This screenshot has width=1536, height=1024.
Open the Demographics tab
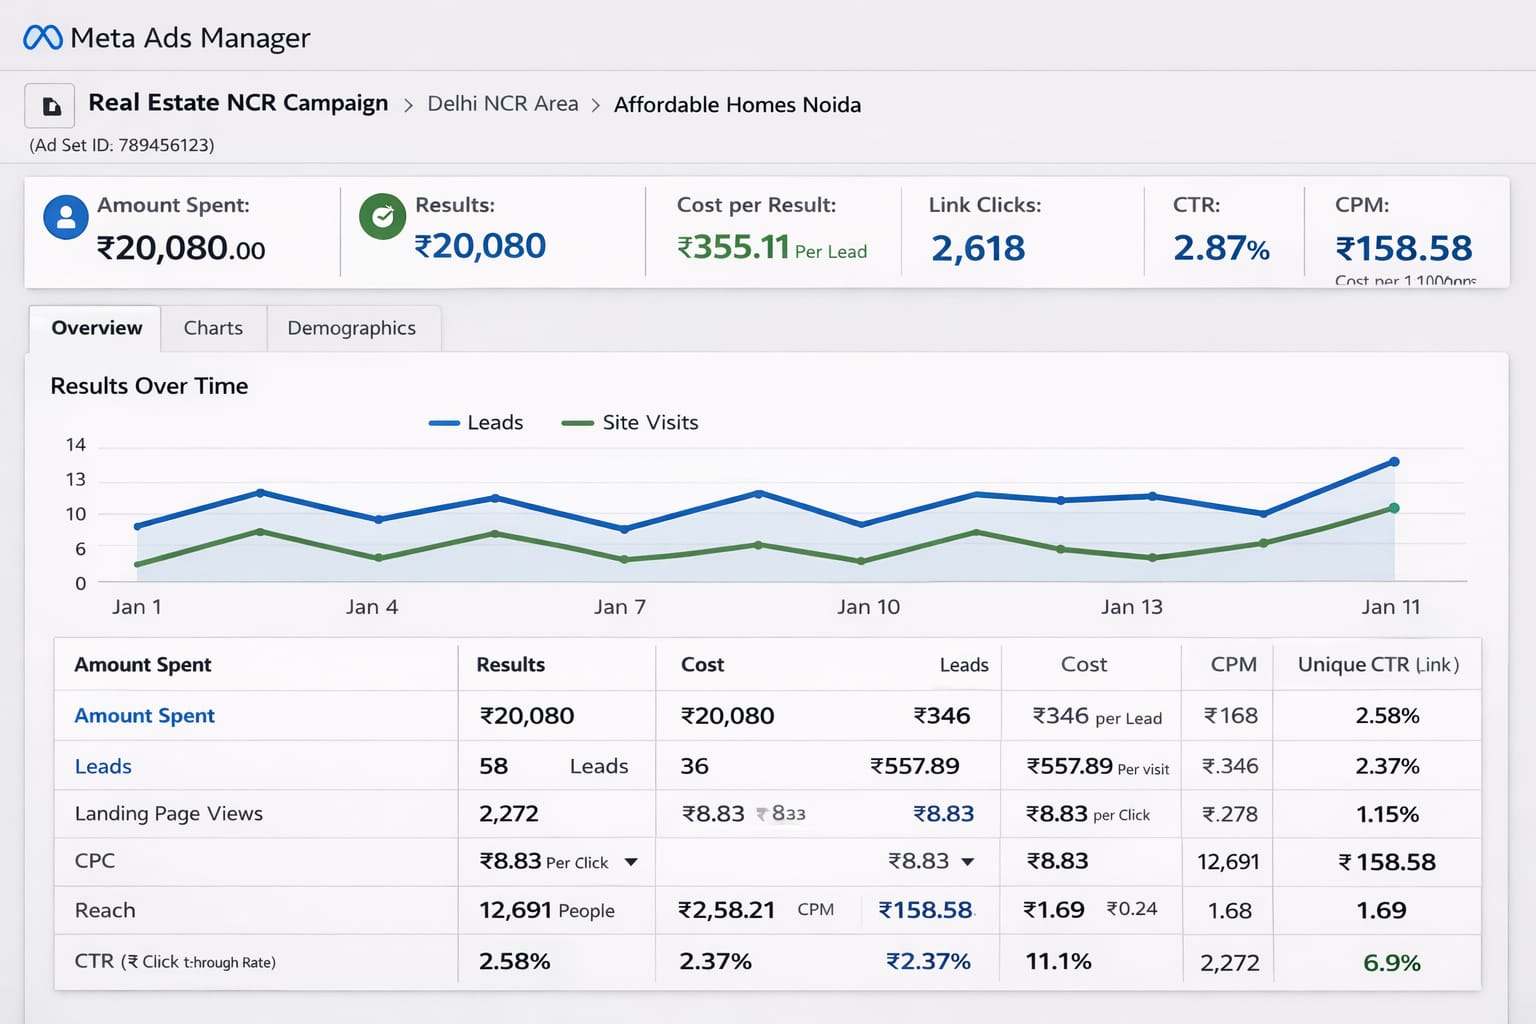352,328
